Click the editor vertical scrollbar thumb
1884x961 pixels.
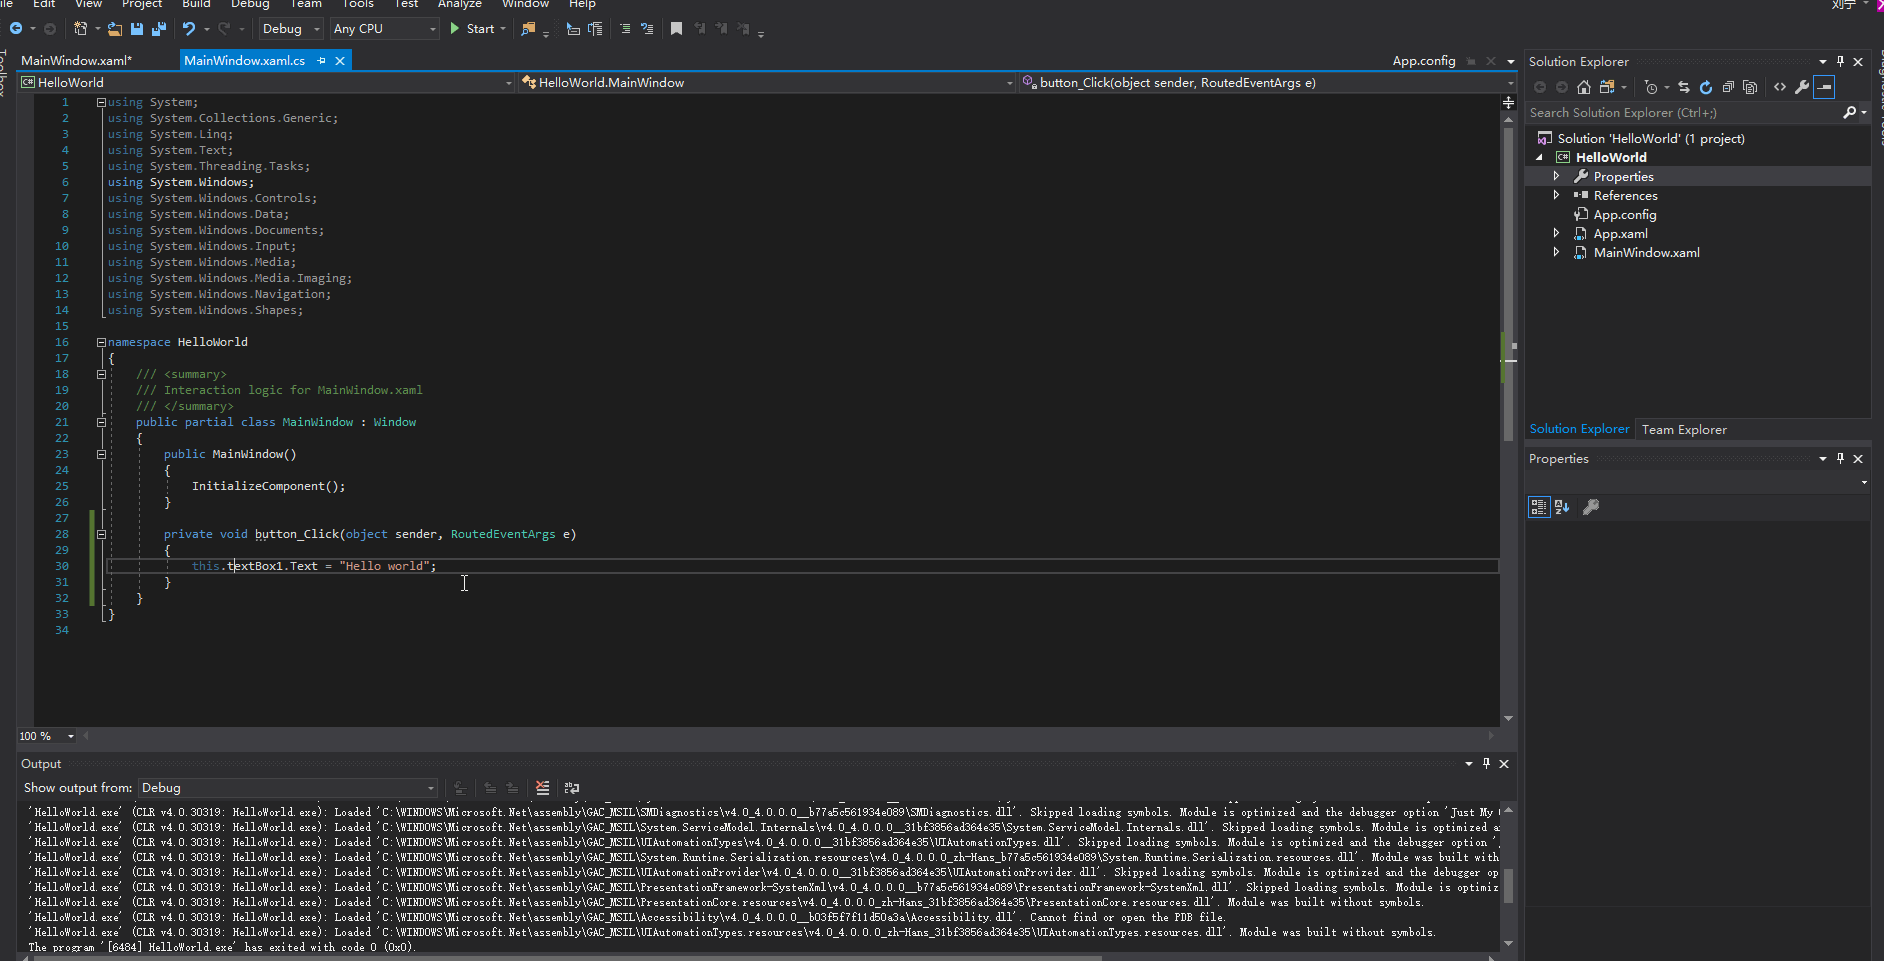click(1508, 282)
